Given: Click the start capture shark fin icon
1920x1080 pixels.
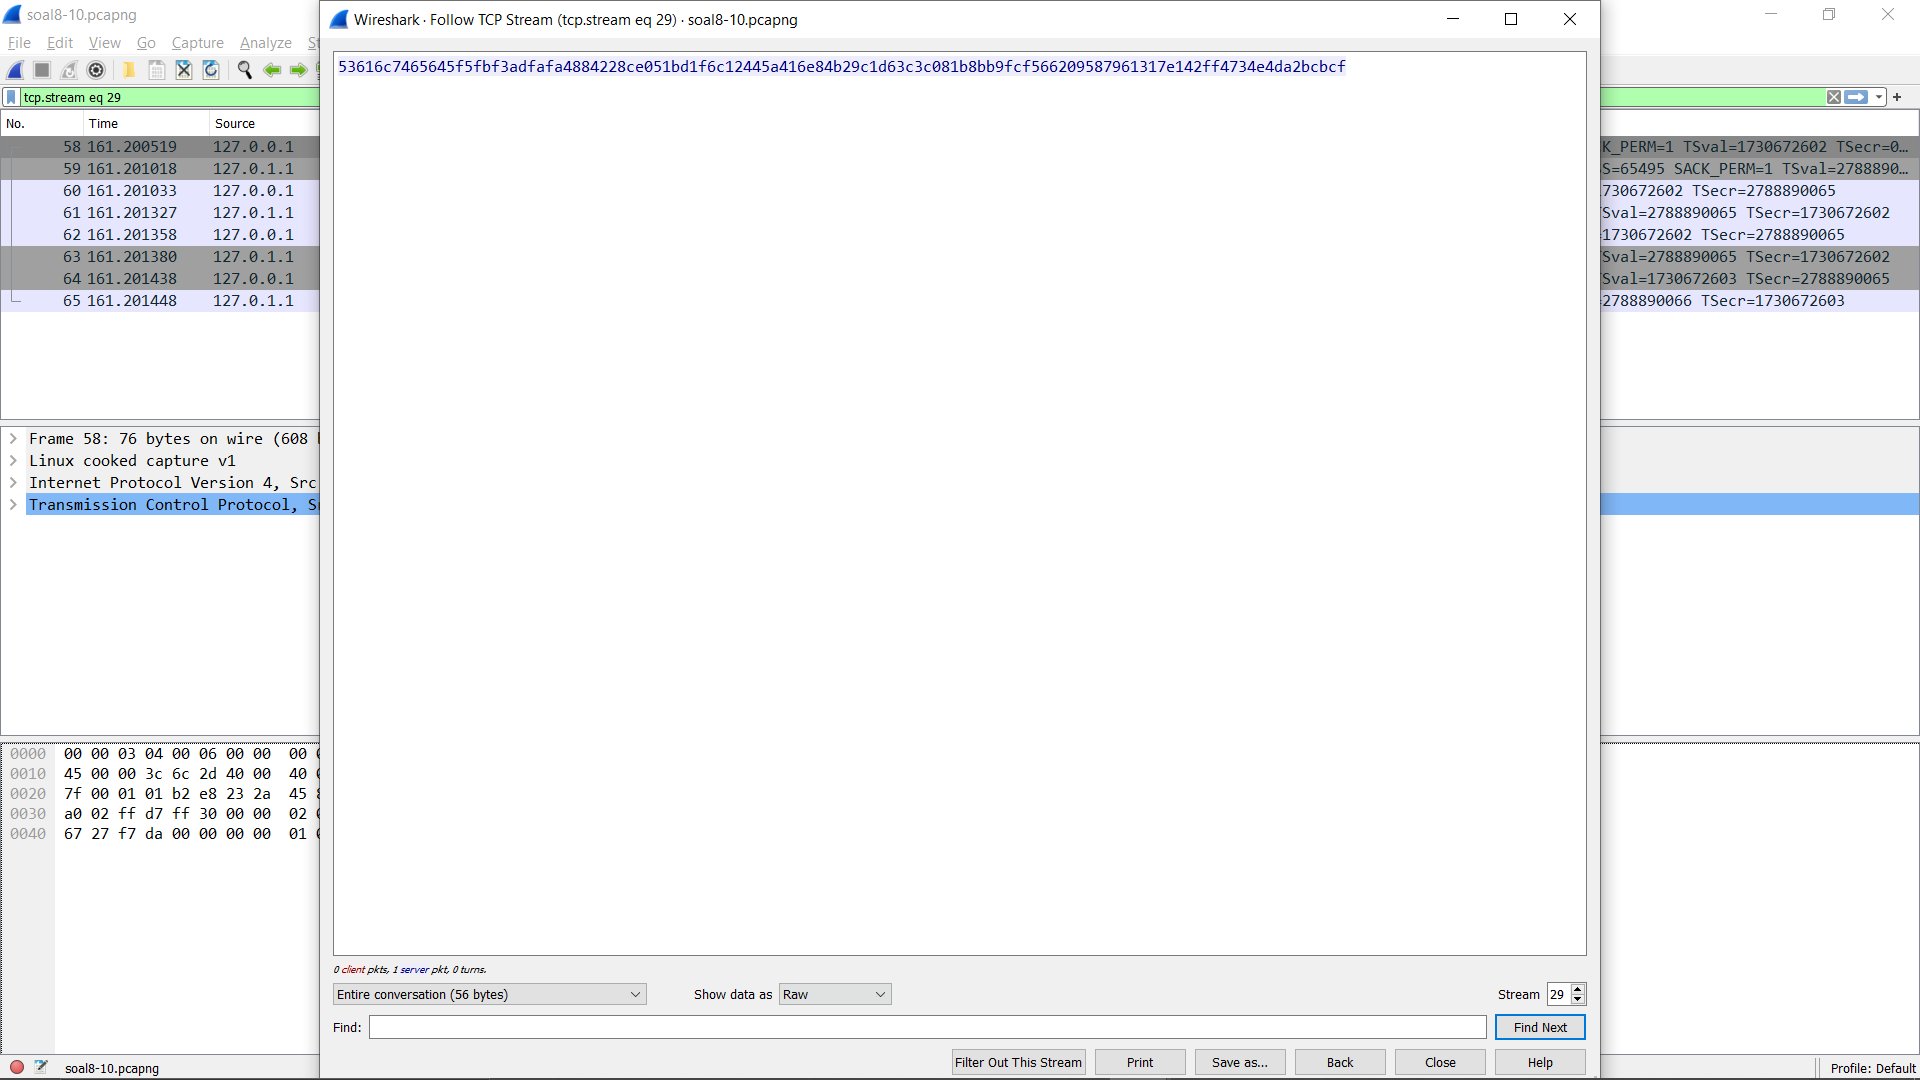Looking at the screenshot, I should pyautogui.click(x=16, y=70).
